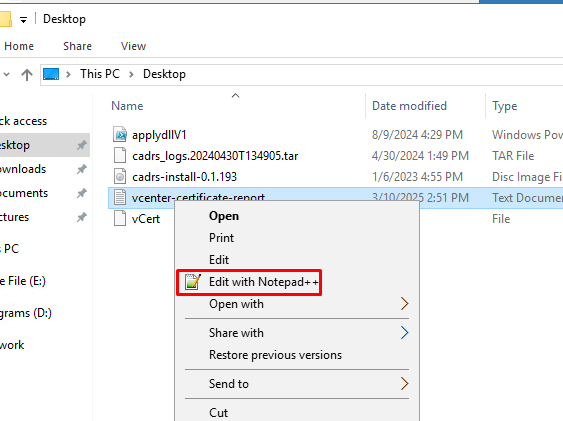563x421 pixels.
Task: Select the applydllV1 file name
Action: [159, 135]
